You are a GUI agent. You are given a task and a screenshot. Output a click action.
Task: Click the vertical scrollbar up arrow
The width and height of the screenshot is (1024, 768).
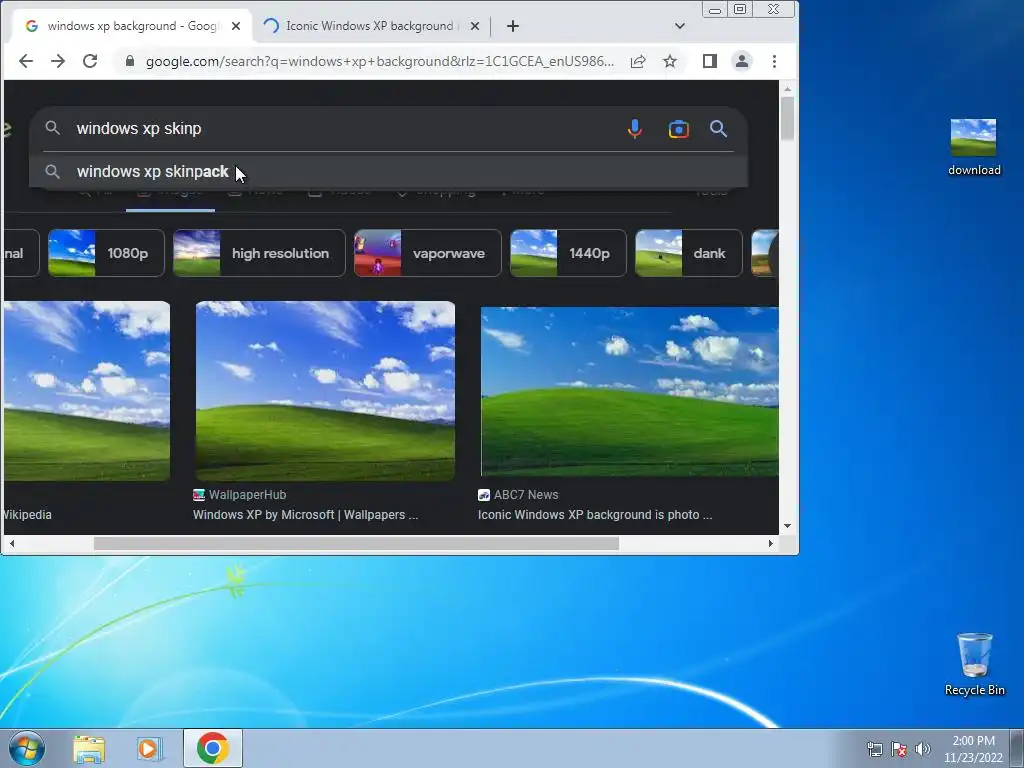(787, 89)
